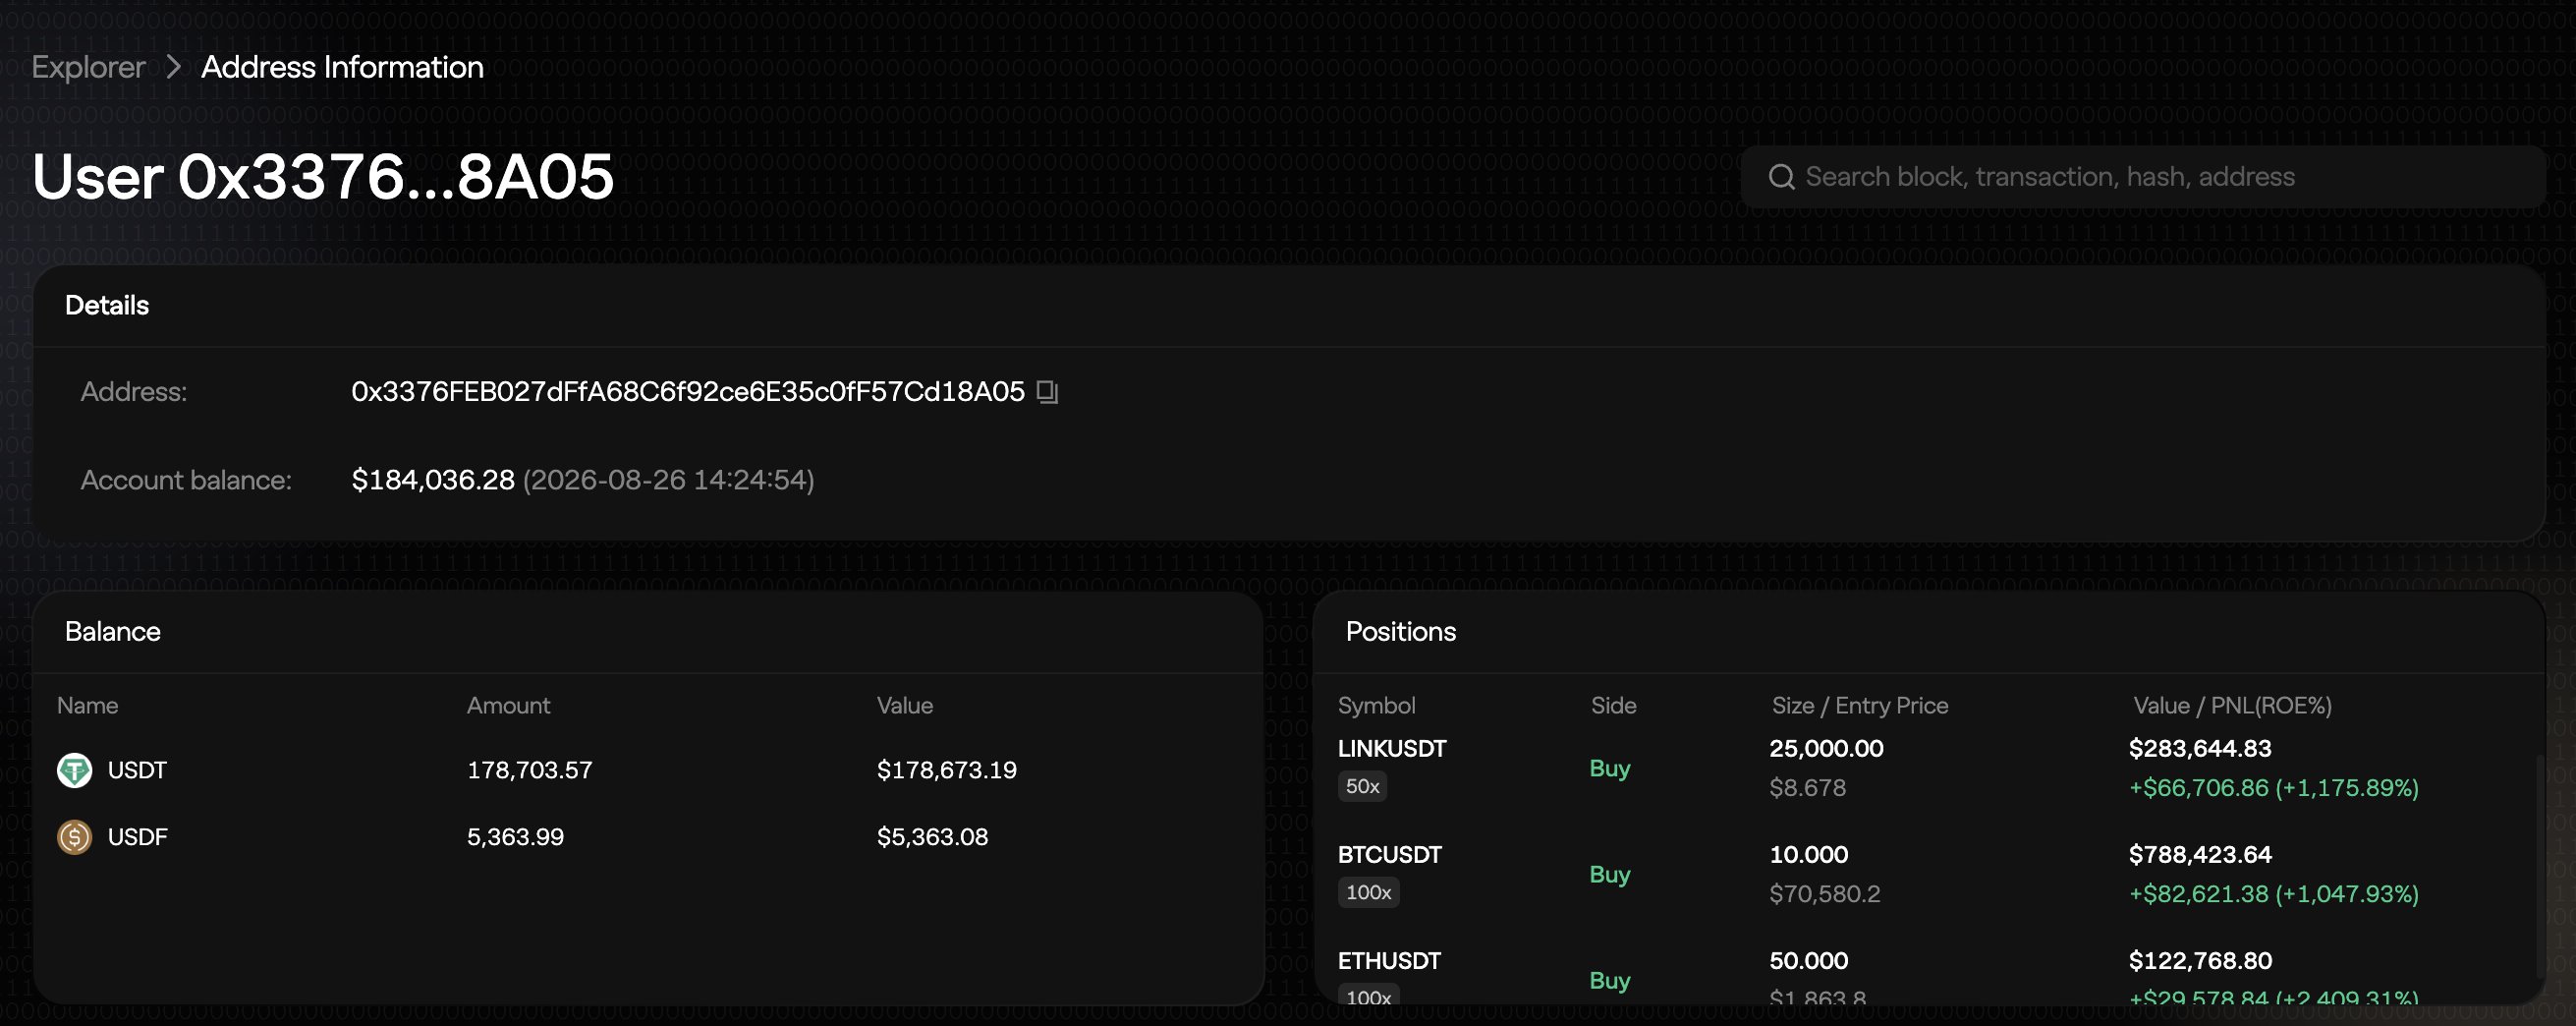This screenshot has height=1026, width=2576.
Task: Click USDF value $5,363.08
Action: [932, 837]
